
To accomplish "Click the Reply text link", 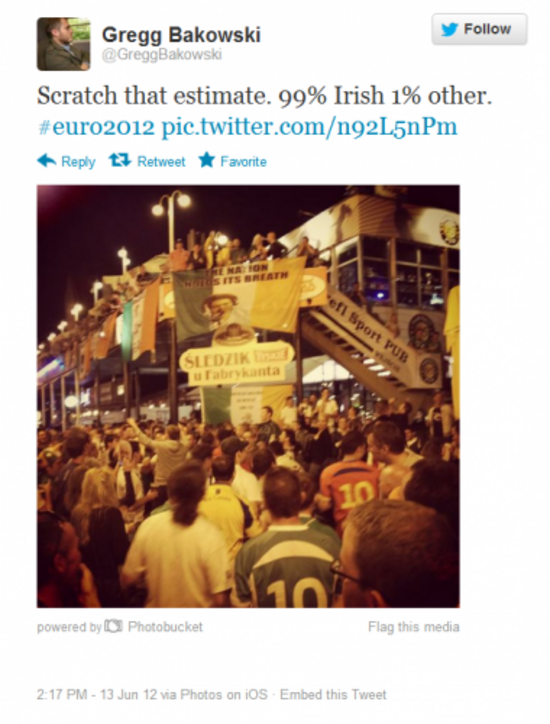I will point(78,162).
